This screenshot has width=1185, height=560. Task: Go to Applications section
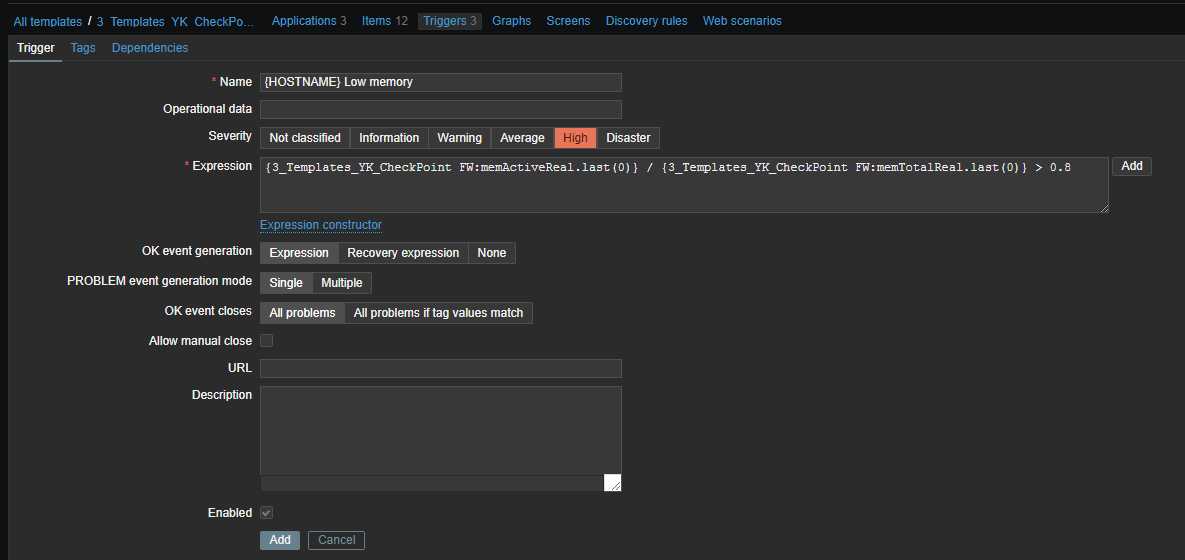pyautogui.click(x=309, y=20)
